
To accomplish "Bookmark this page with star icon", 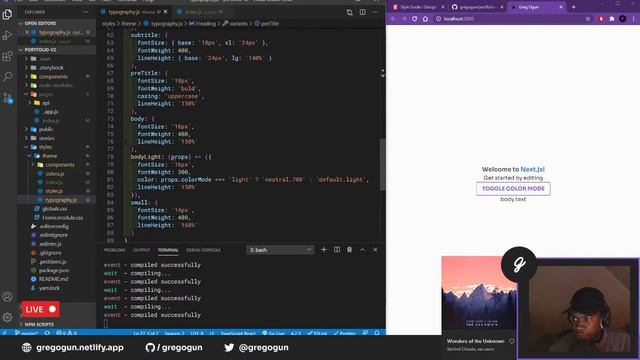I will point(588,19).
